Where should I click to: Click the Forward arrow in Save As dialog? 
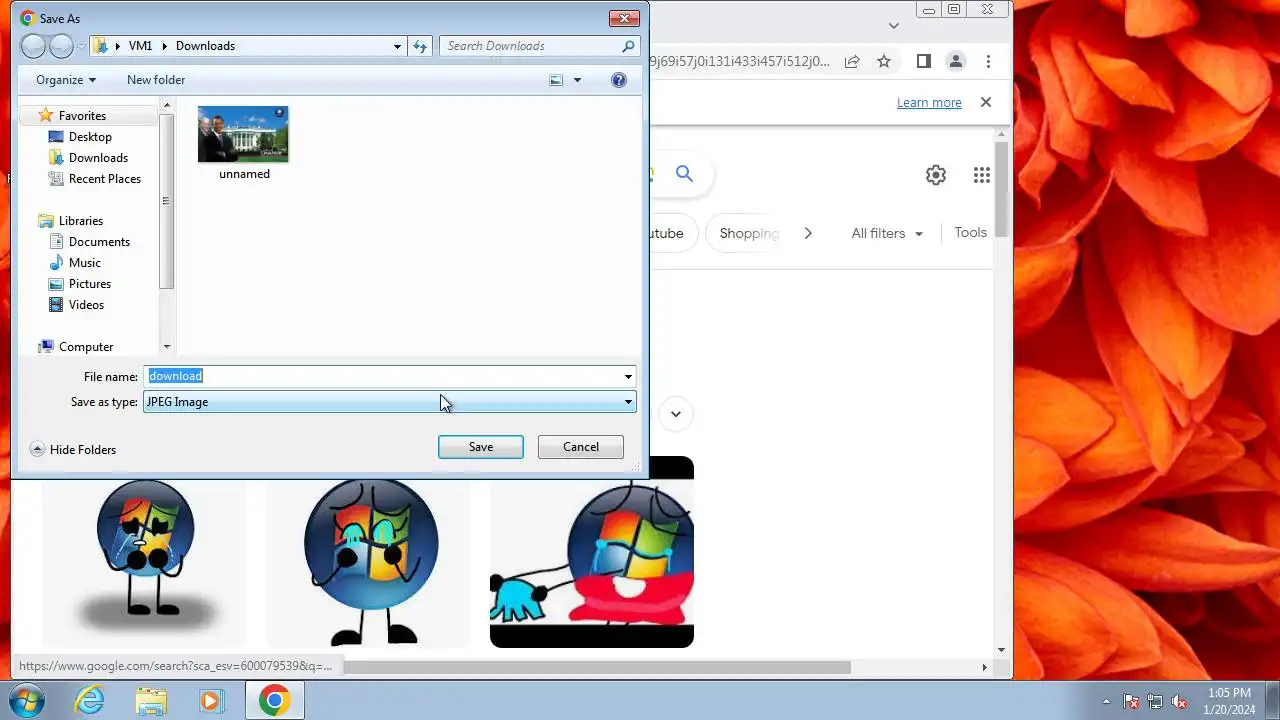pyautogui.click(x=61, y=46)
